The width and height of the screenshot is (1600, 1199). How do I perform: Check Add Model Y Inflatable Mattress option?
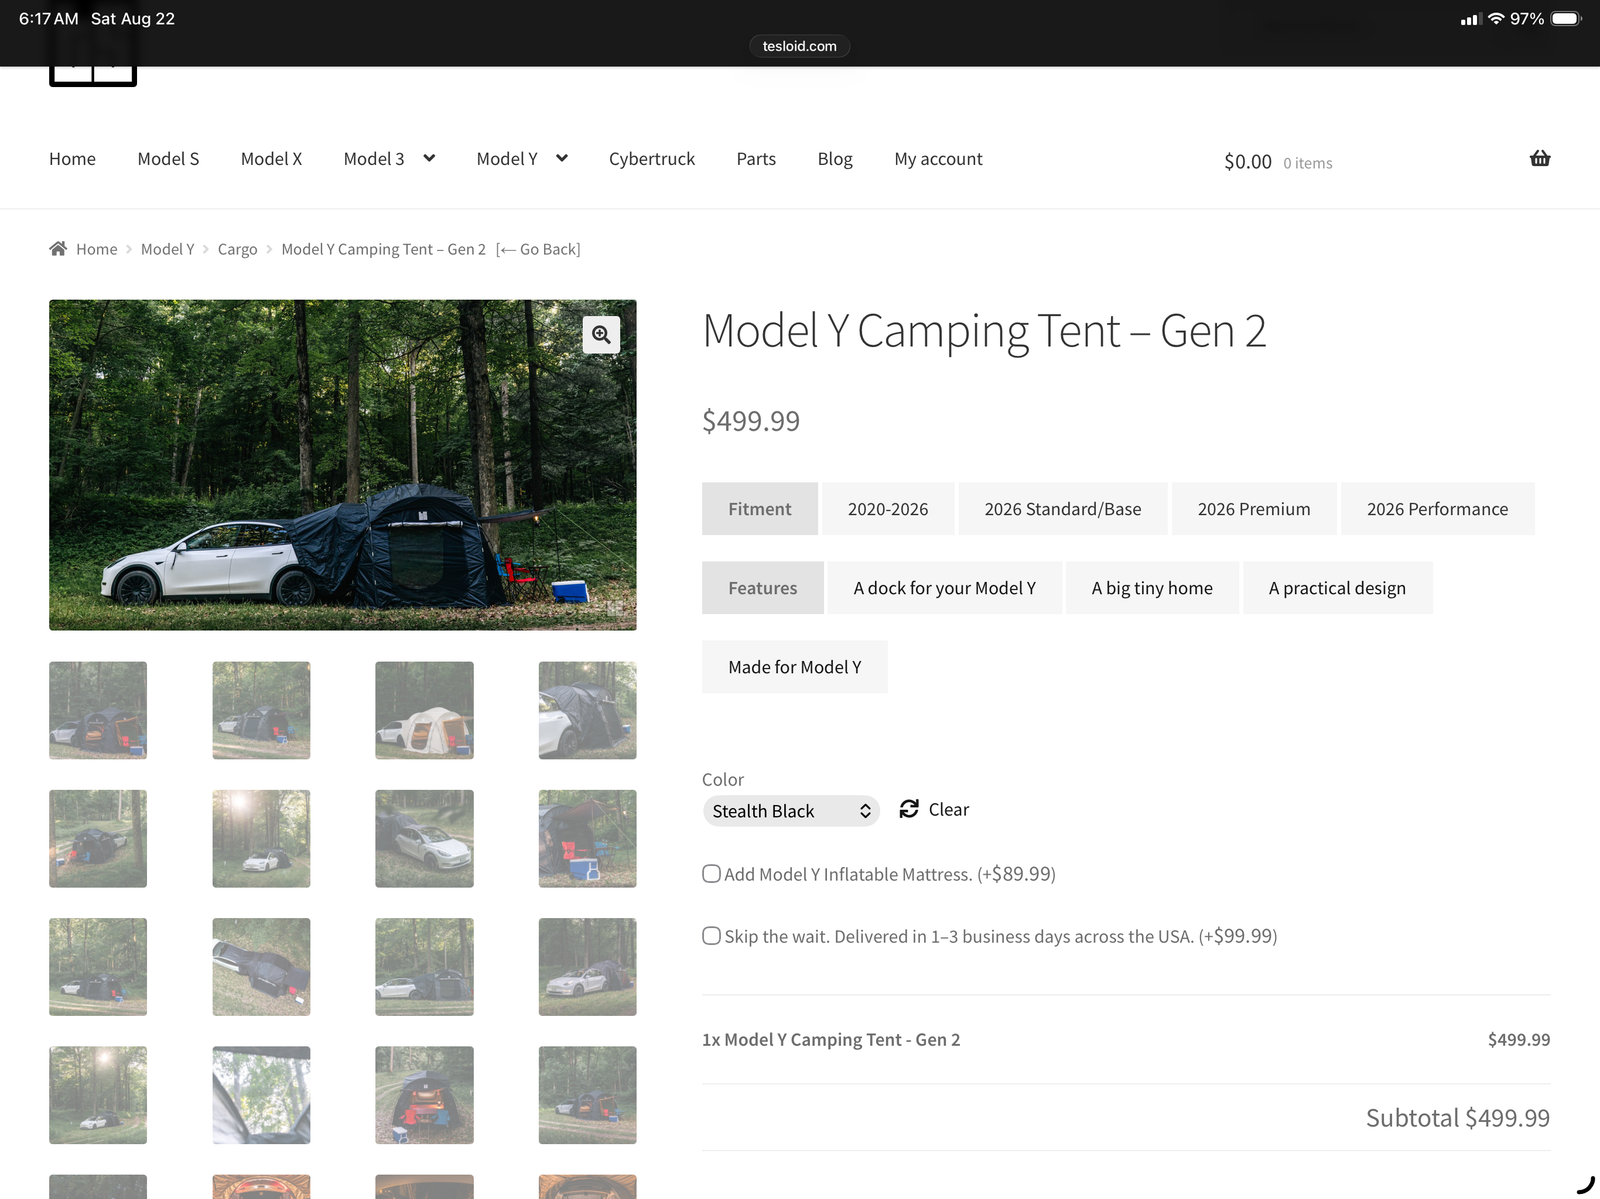(x=711, y=874)
